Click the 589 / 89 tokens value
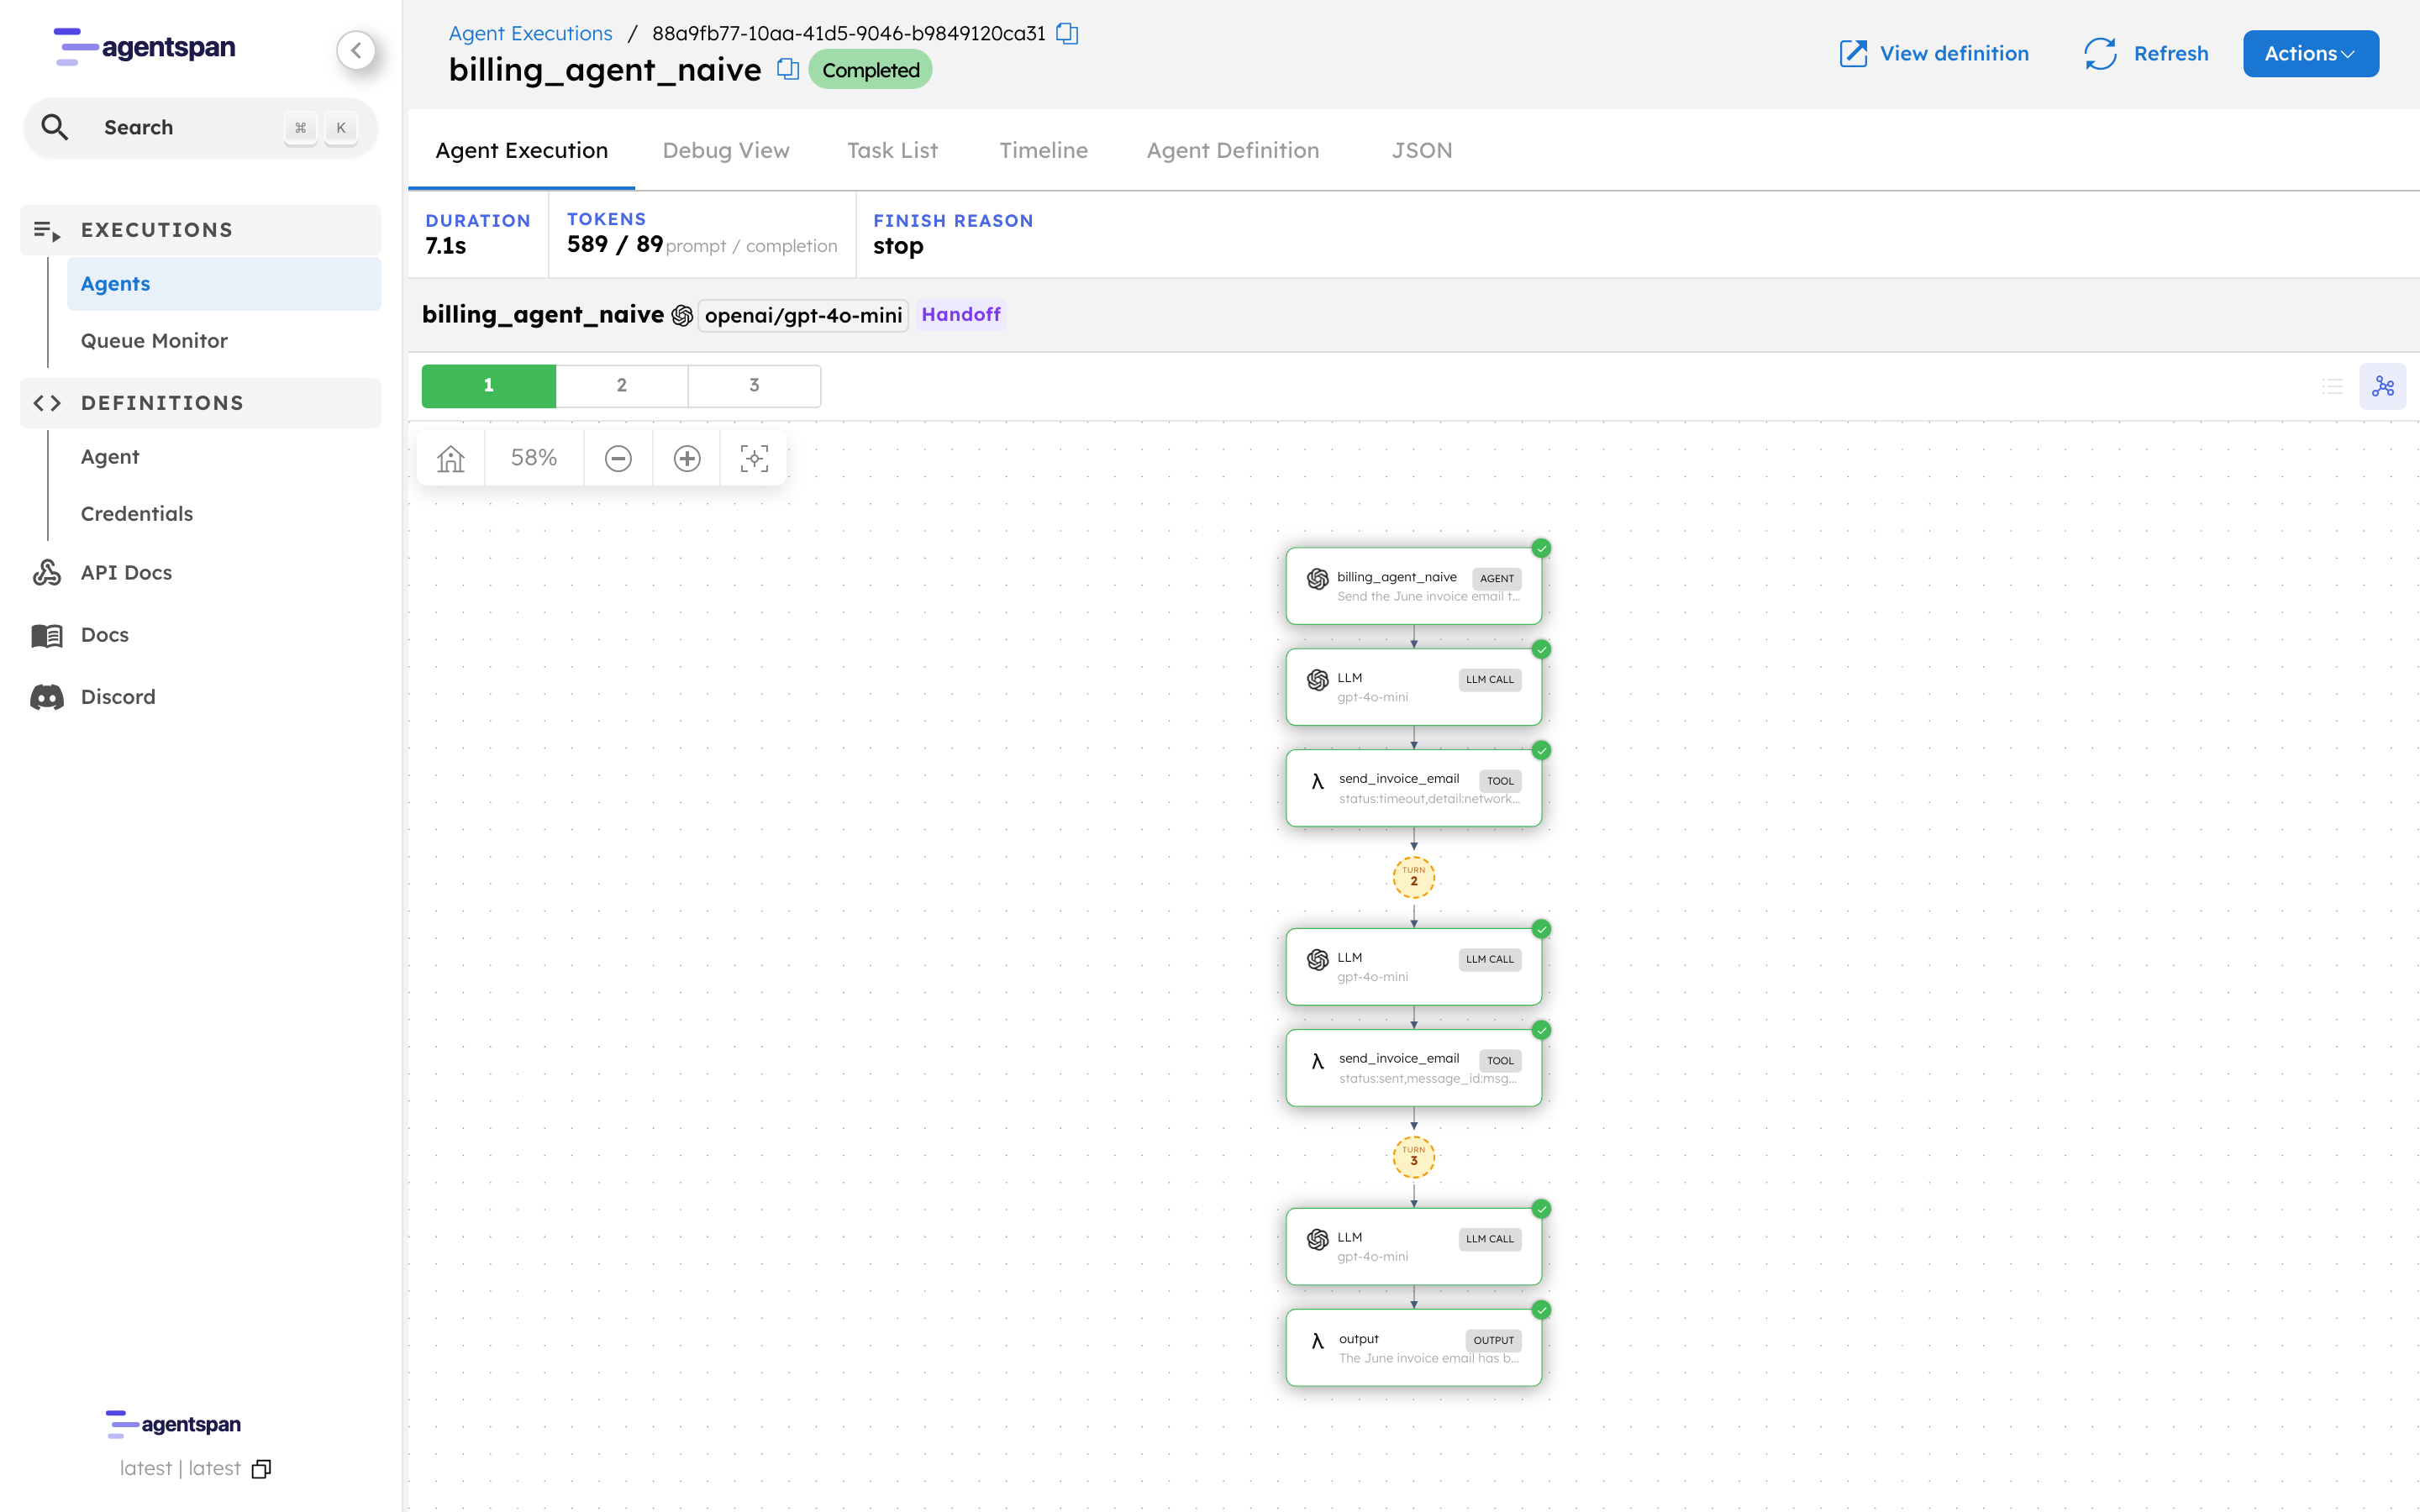 pyautogui.click(x=615, y=245)
